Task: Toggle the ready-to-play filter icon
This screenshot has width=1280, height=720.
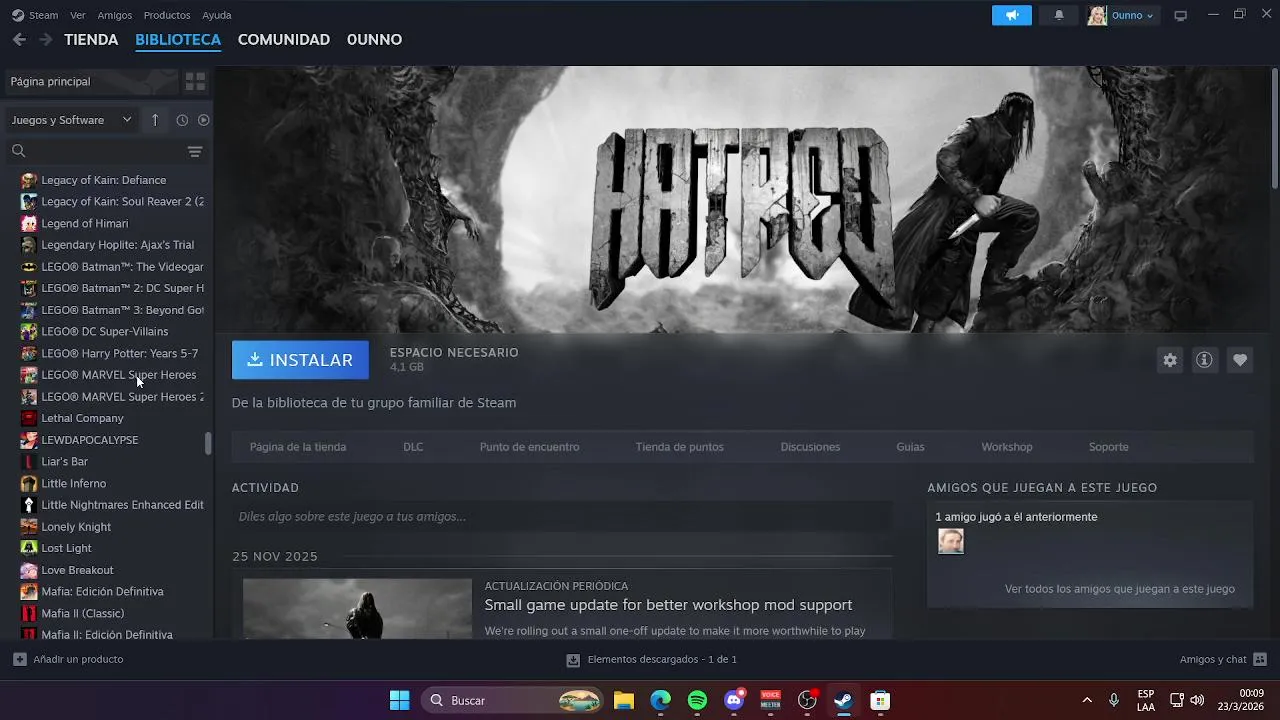Action: click(204, 120)
